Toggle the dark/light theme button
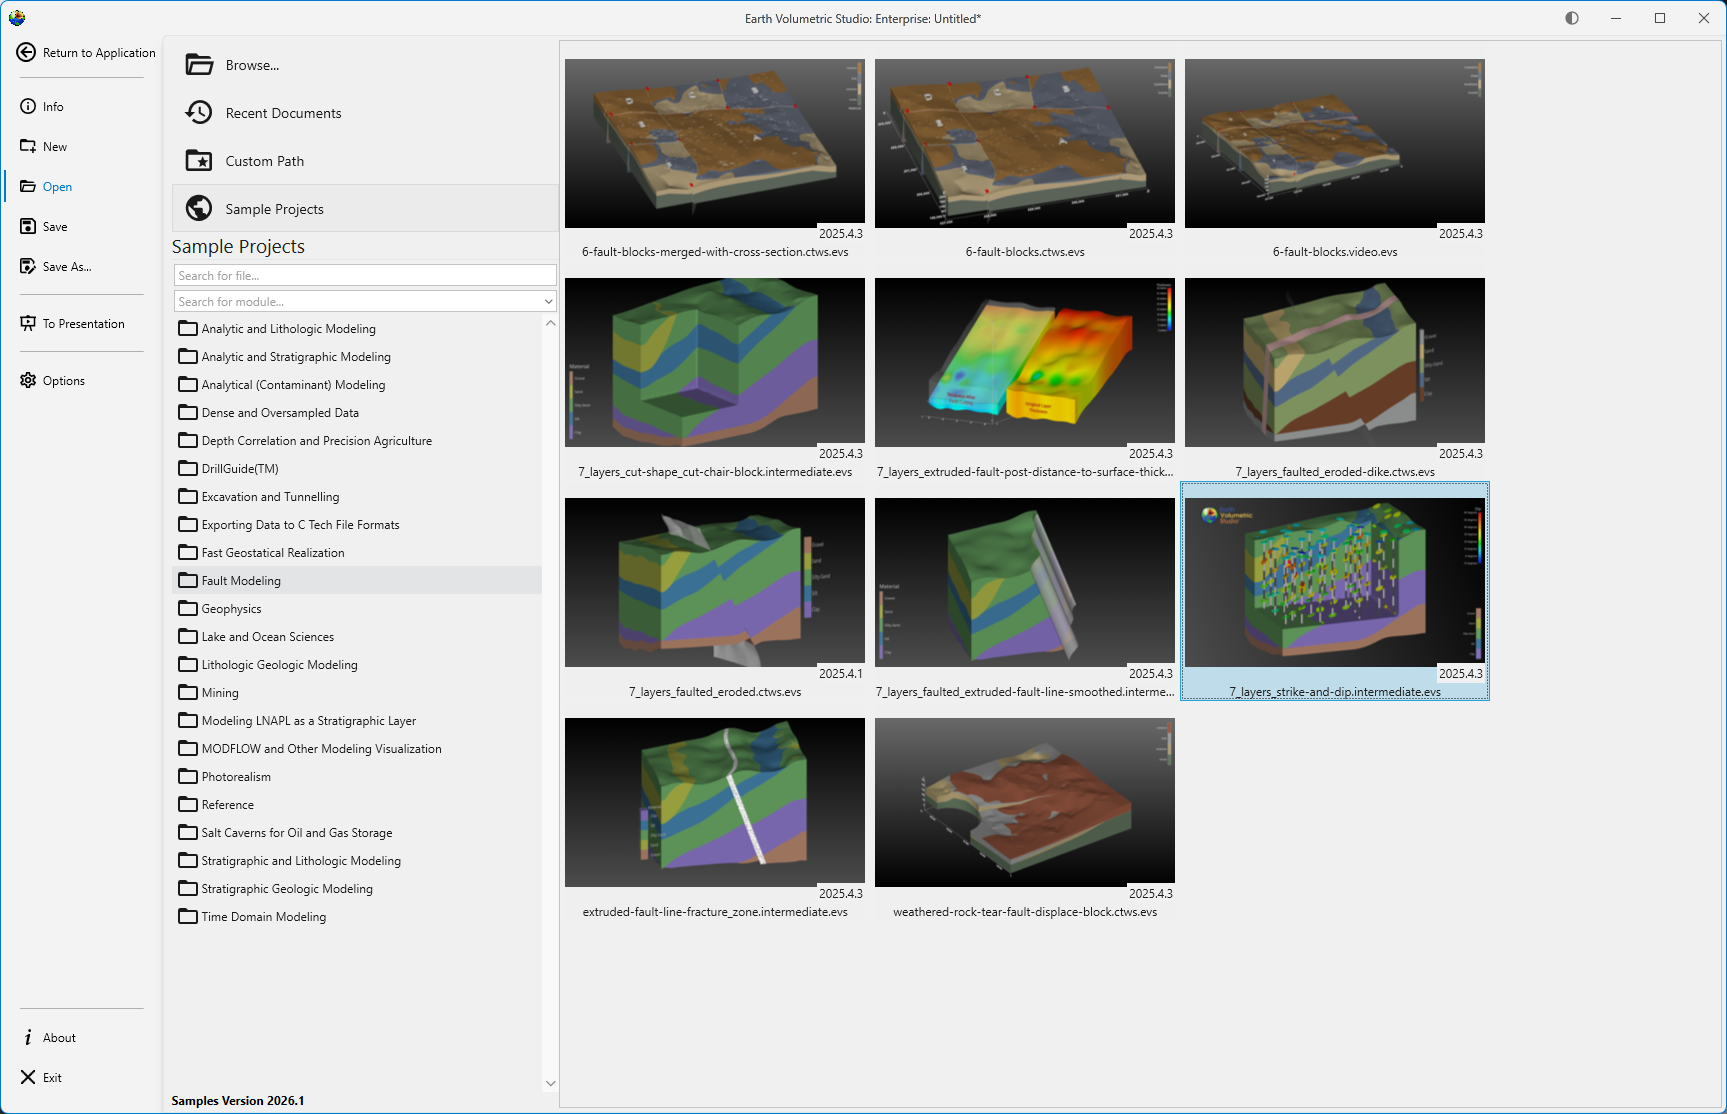 point(1572,18)
